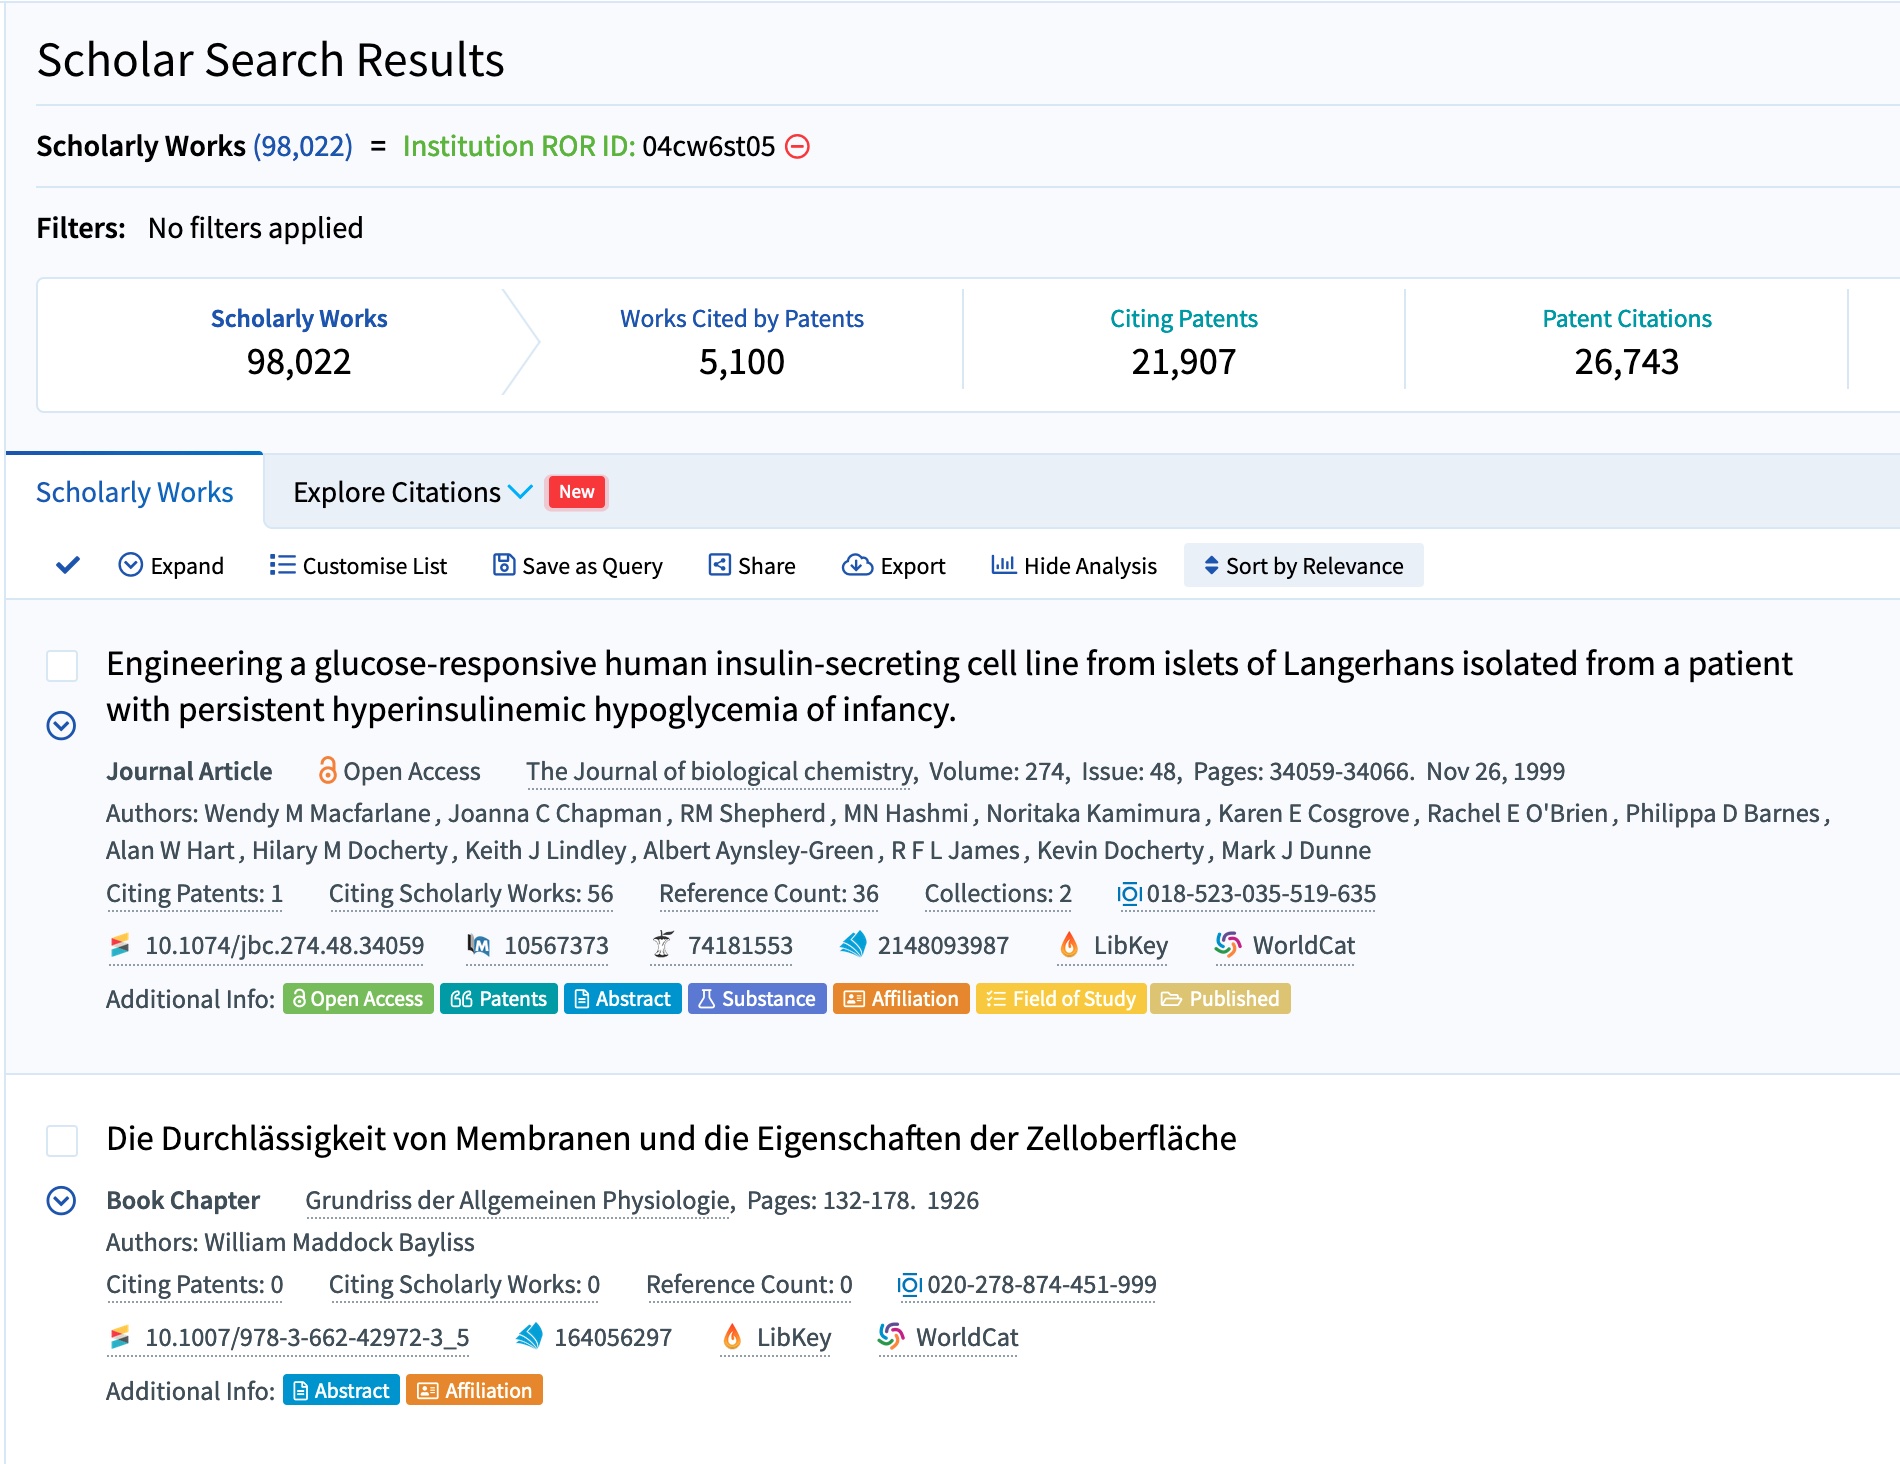The height and width of the screenshot is (1464, 1900).
Task: Open the Sort by Relevance dropdown
Action: point(1303,566)
